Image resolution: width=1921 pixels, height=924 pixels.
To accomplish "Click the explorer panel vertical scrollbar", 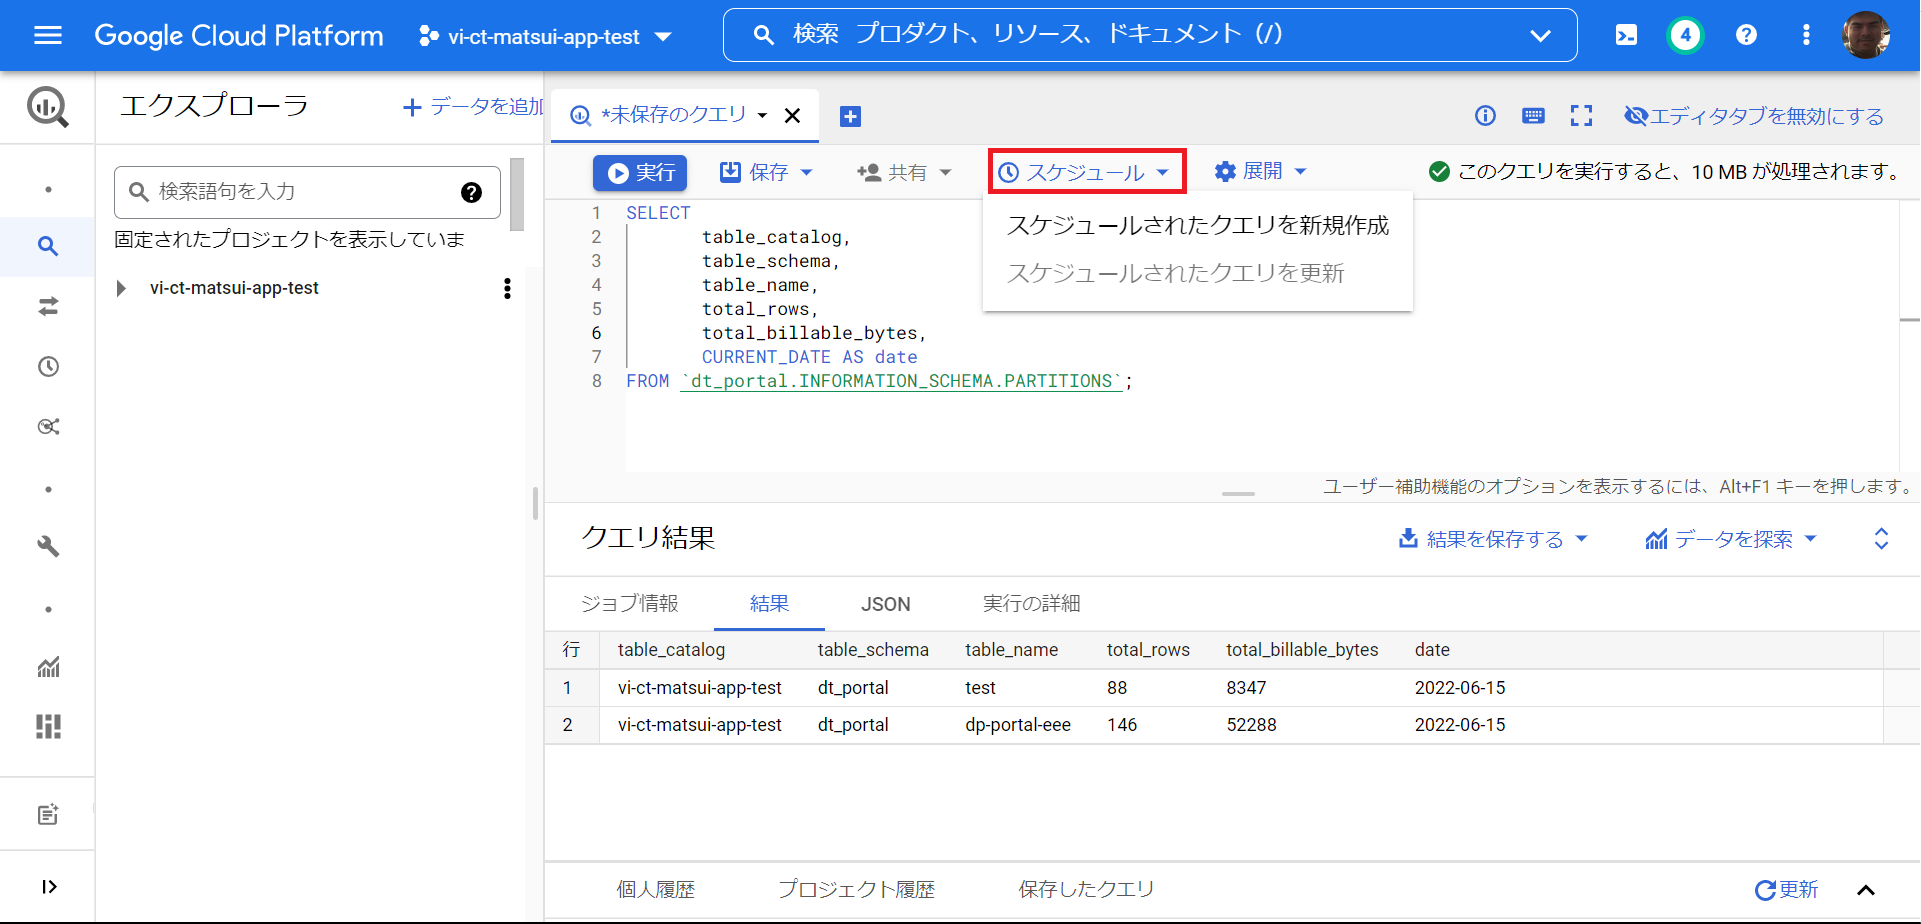I will pos(516,194).
